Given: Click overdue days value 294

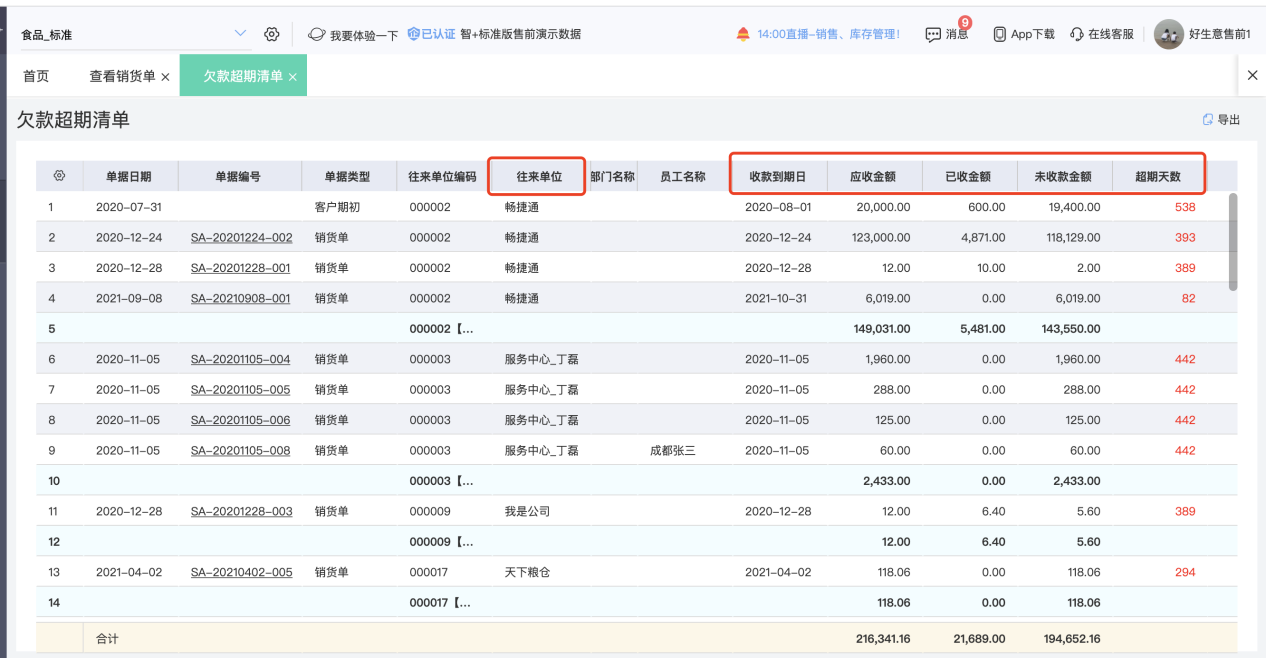Looking at the screenshot, I should (x=1185, y=572).
